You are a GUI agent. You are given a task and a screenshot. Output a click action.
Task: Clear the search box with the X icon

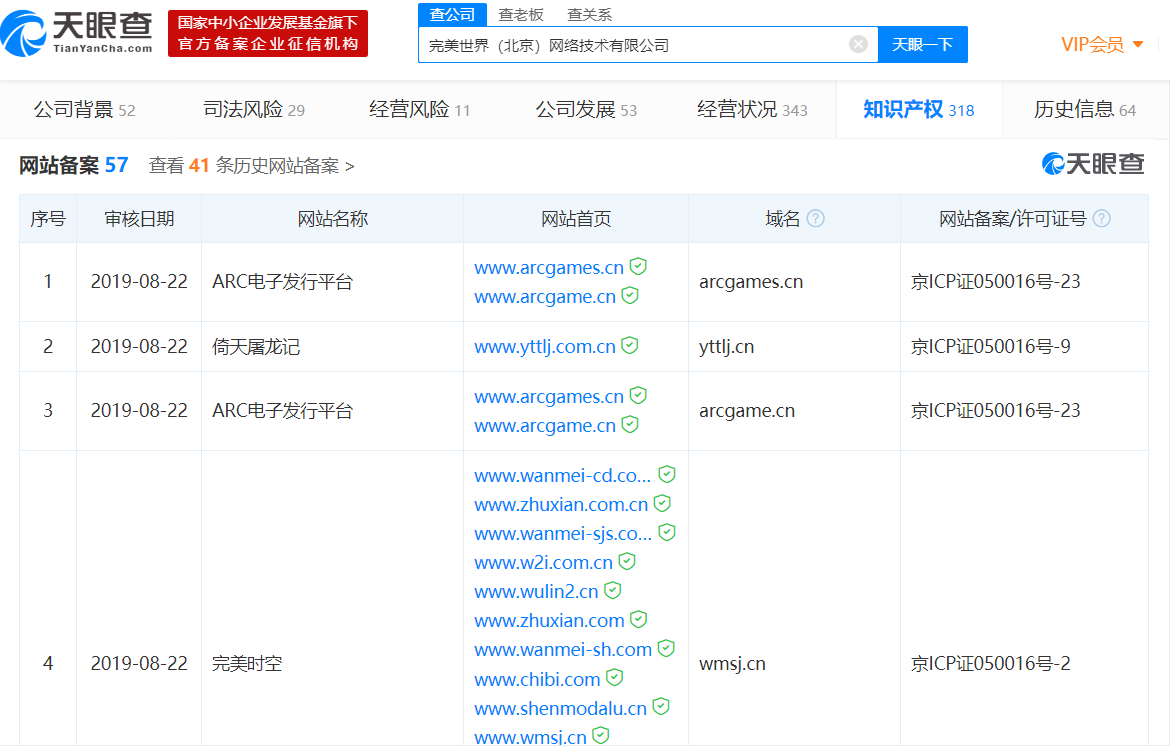pos(858,45)
